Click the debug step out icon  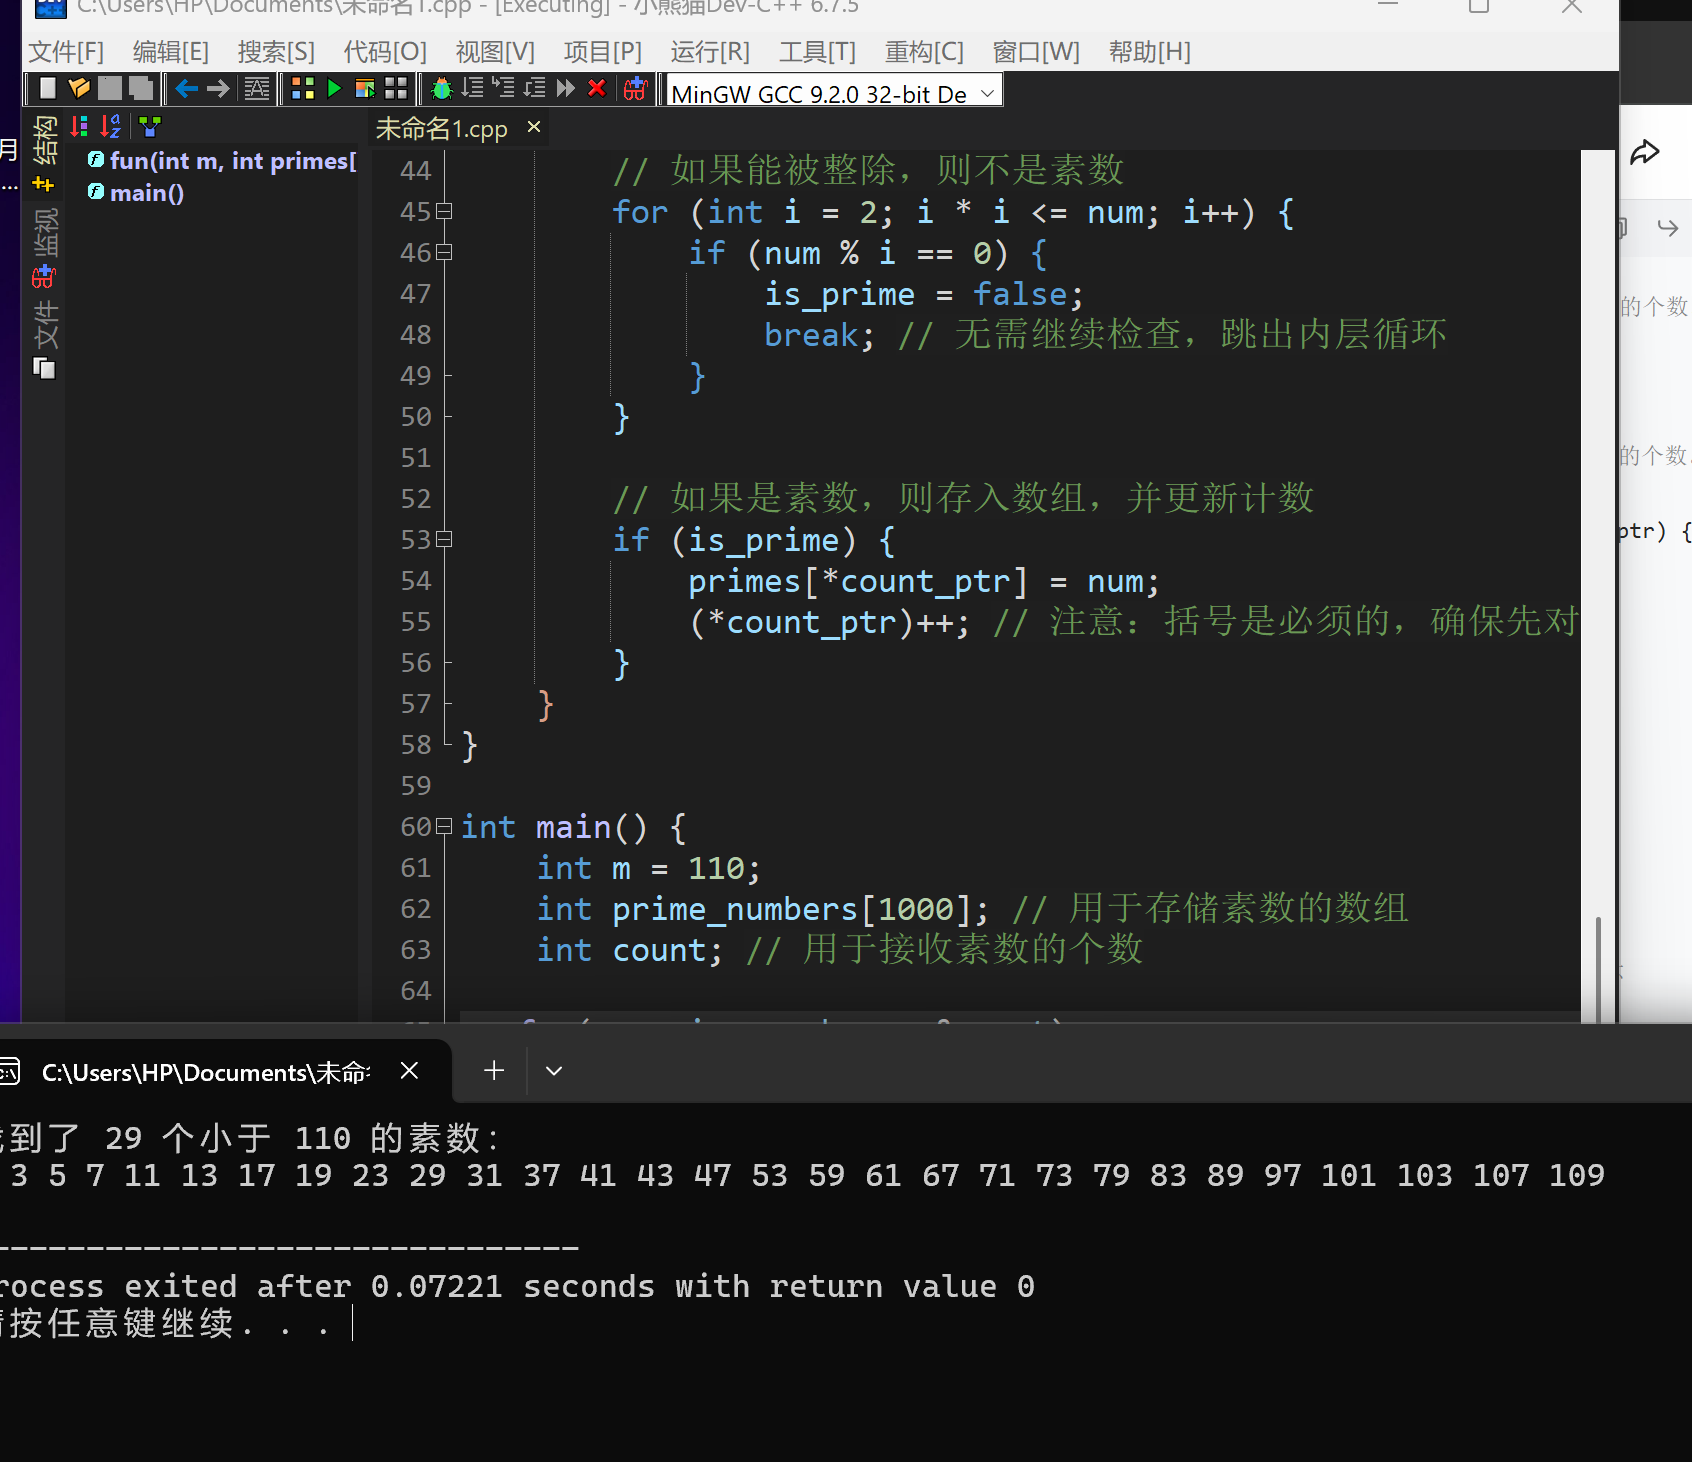click(535, 89)
